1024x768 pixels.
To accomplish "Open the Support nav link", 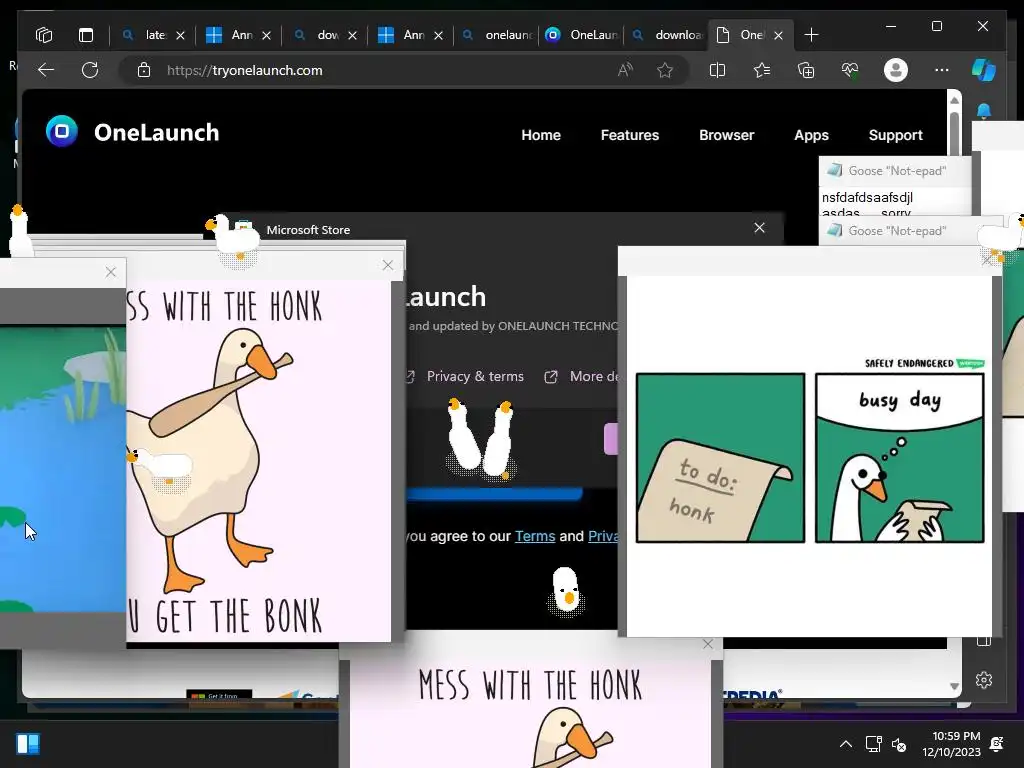I will coord(895,135).
